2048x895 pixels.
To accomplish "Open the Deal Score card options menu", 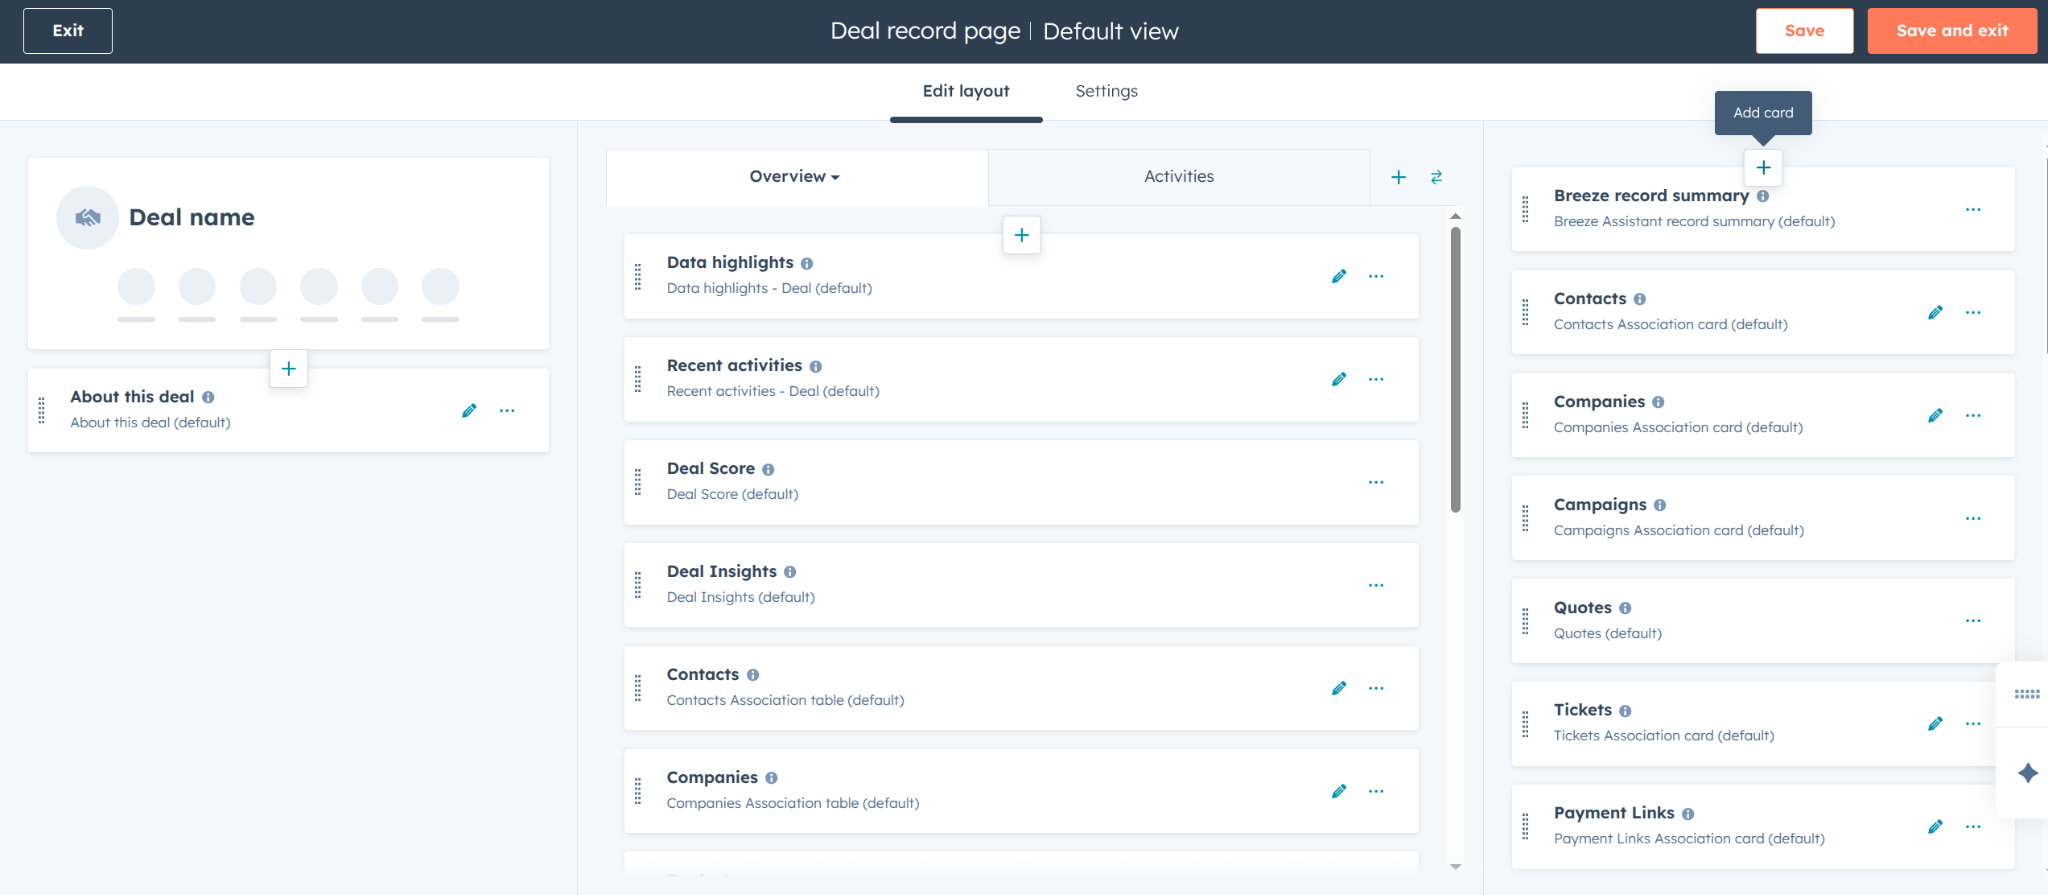I will pyautogui.click(x=1376, y=482).
